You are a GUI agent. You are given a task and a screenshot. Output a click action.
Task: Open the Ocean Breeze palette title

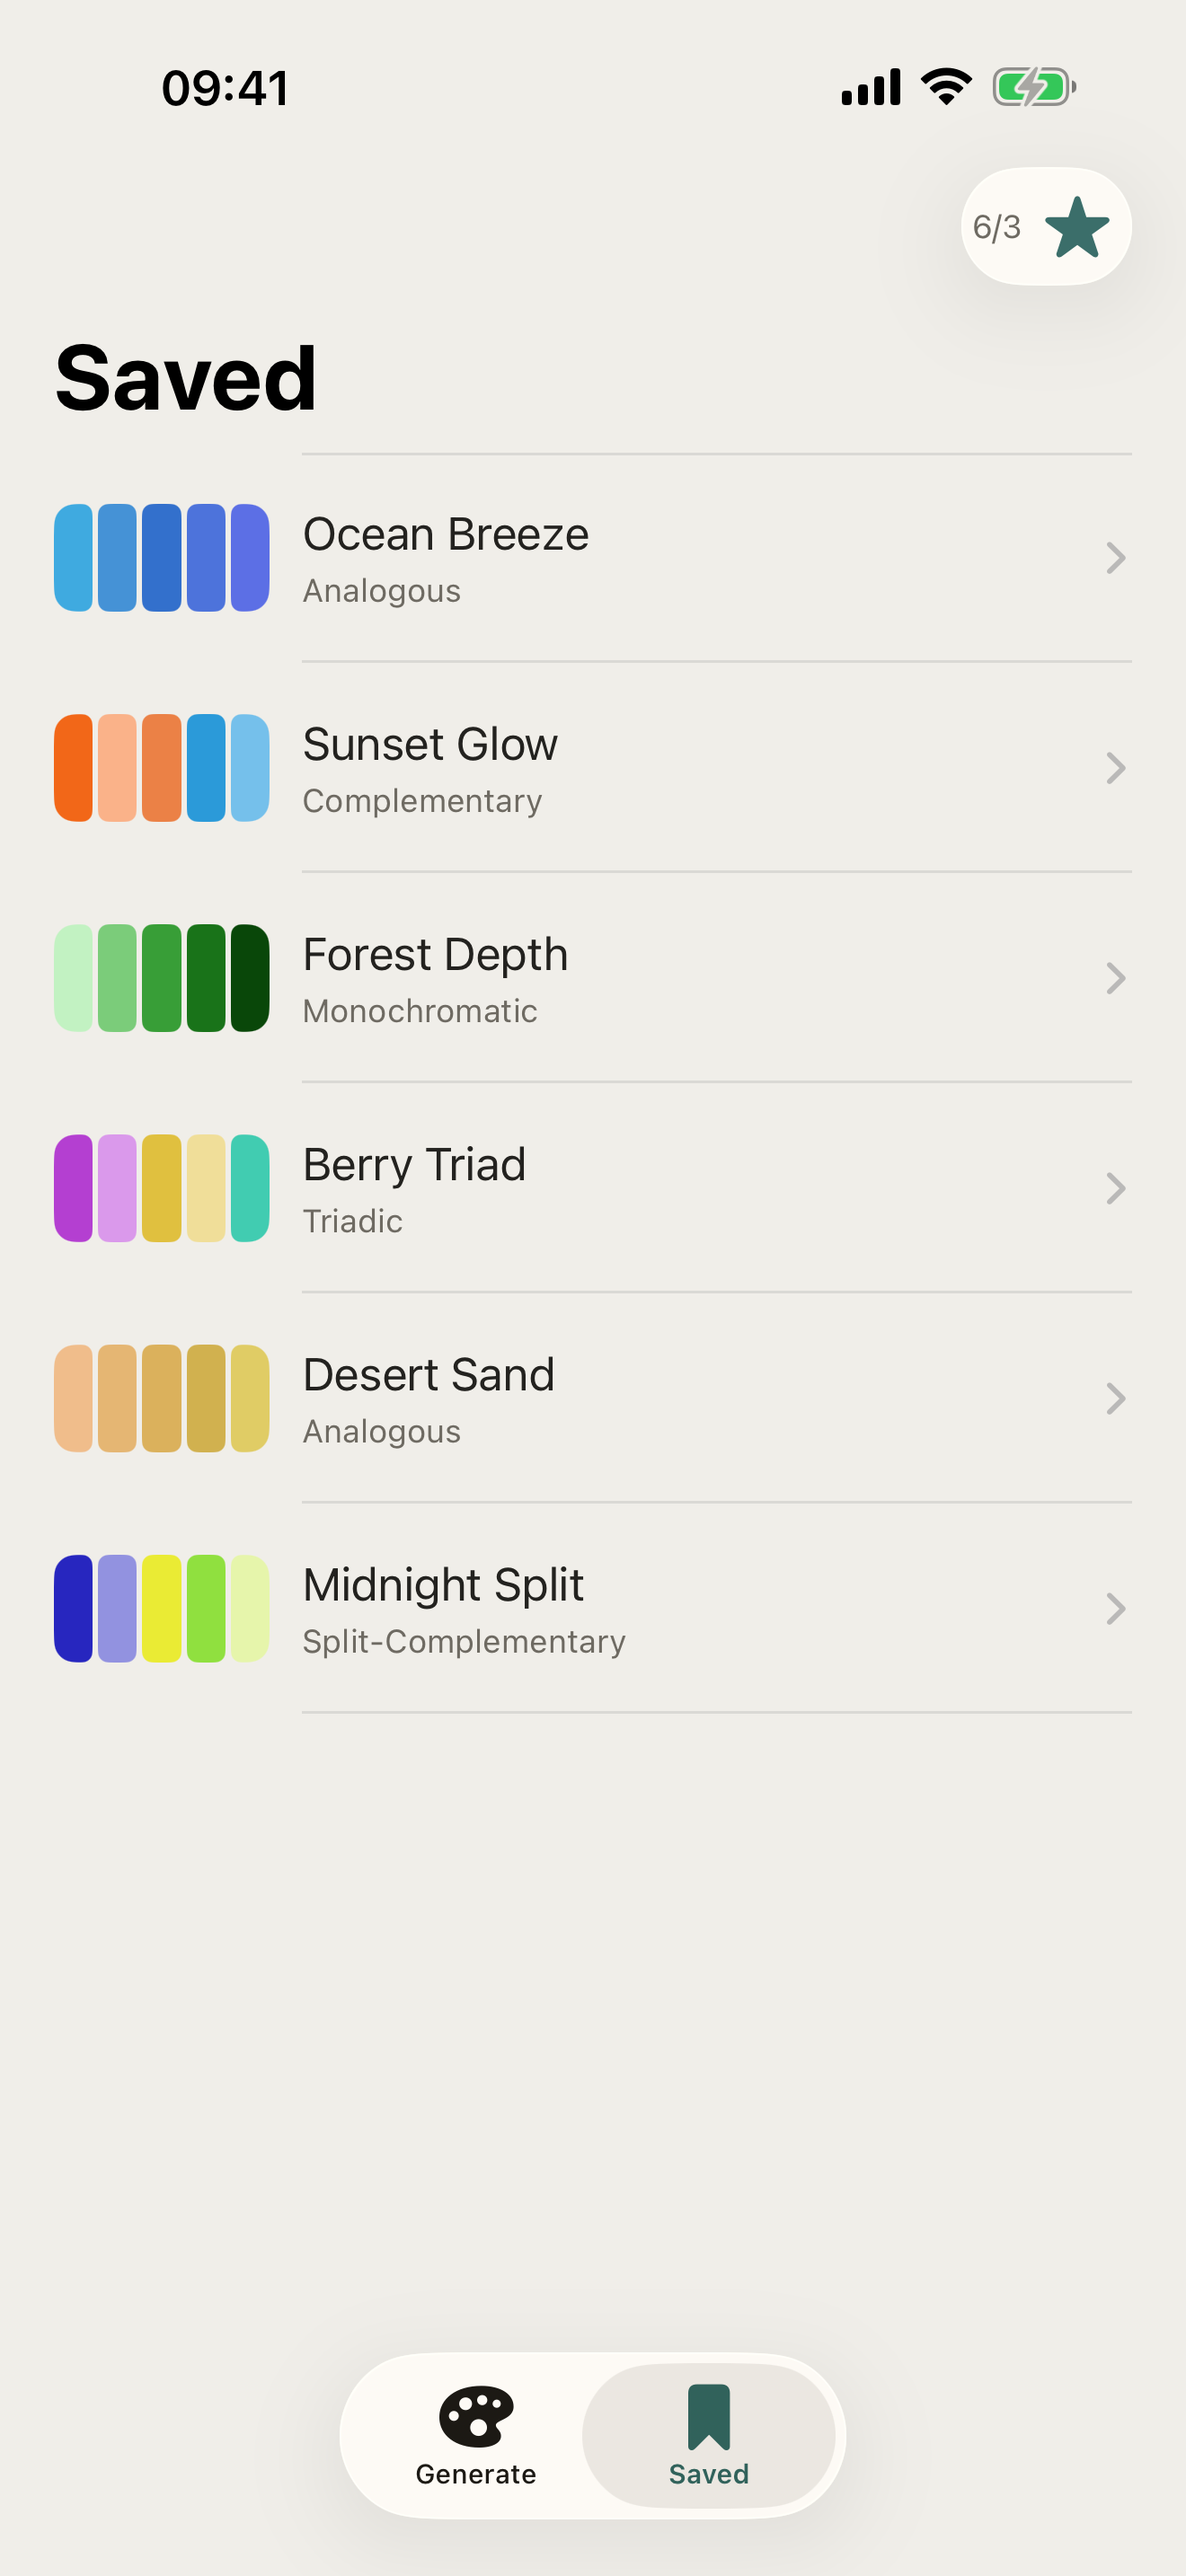click(446, 534)
